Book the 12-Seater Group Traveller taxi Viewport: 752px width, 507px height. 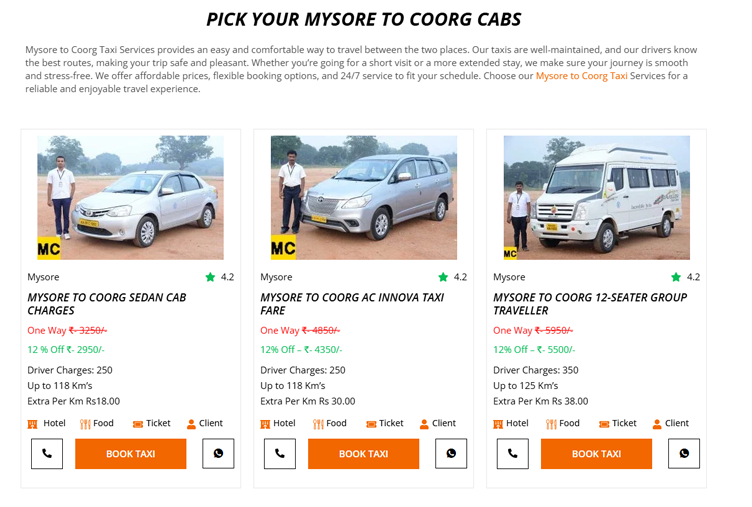(x=596, y=454)
